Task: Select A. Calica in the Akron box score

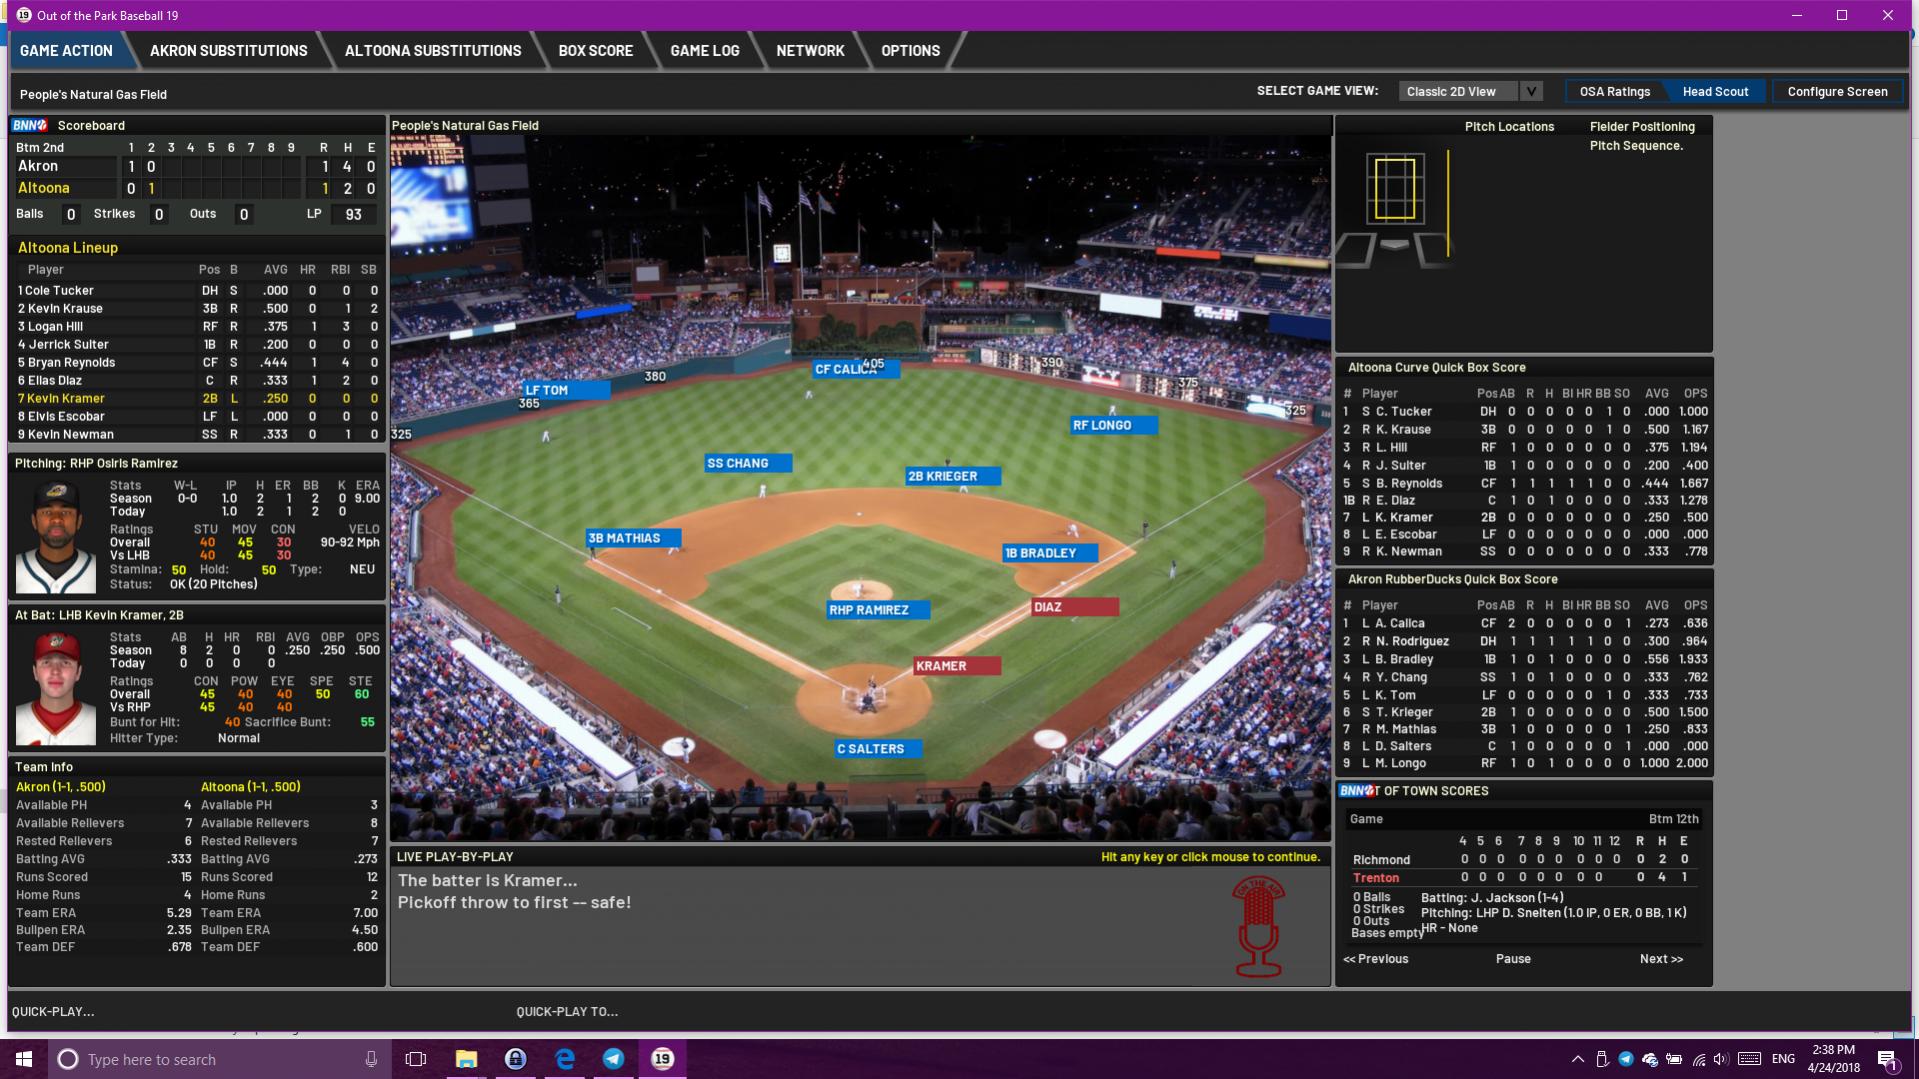Action: coord(1524,623)
